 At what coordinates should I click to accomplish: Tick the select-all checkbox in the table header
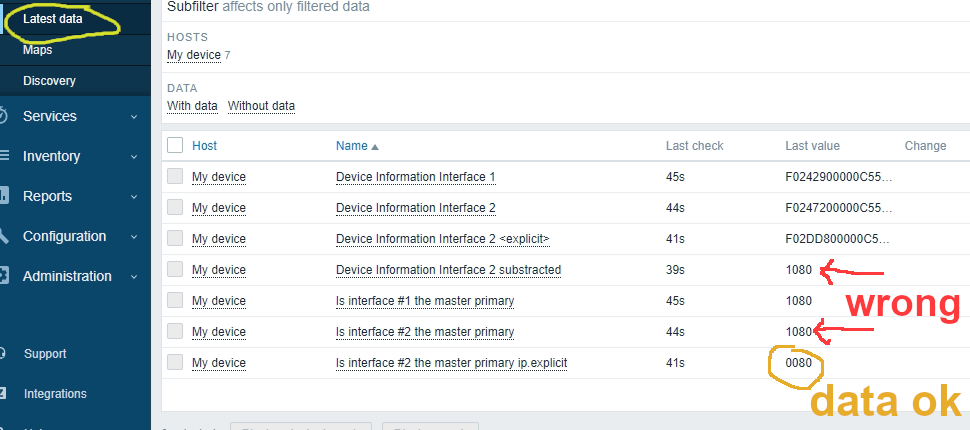coord(175,145)
